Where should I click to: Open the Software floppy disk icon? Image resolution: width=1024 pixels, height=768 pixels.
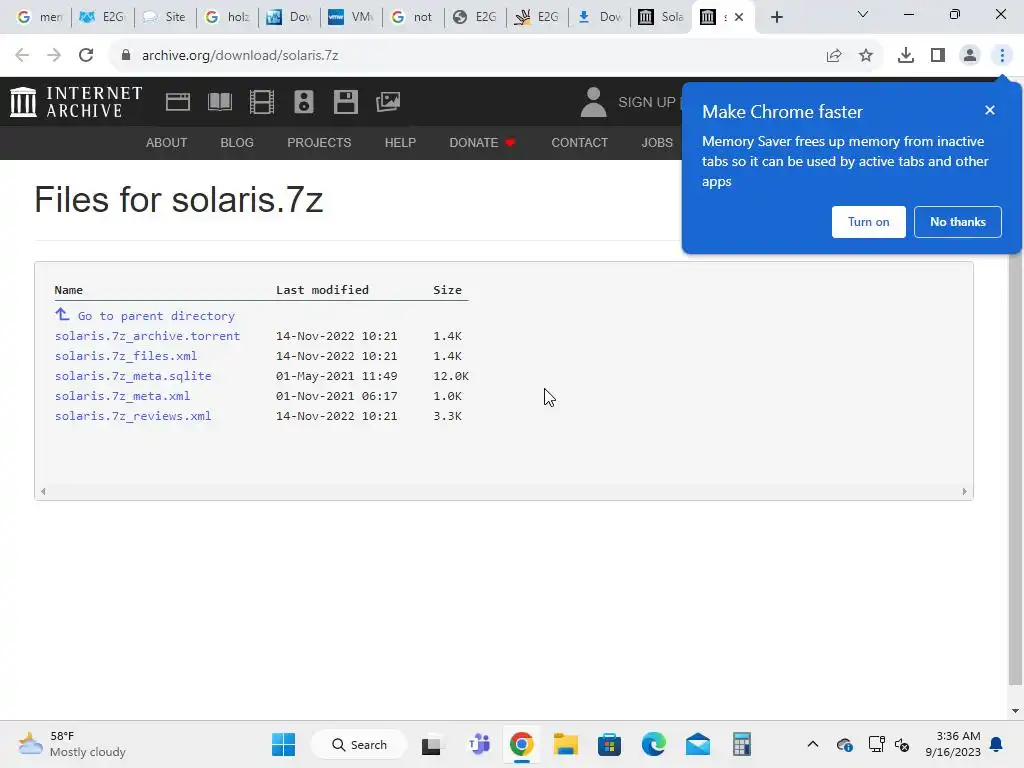coord(345,102)
